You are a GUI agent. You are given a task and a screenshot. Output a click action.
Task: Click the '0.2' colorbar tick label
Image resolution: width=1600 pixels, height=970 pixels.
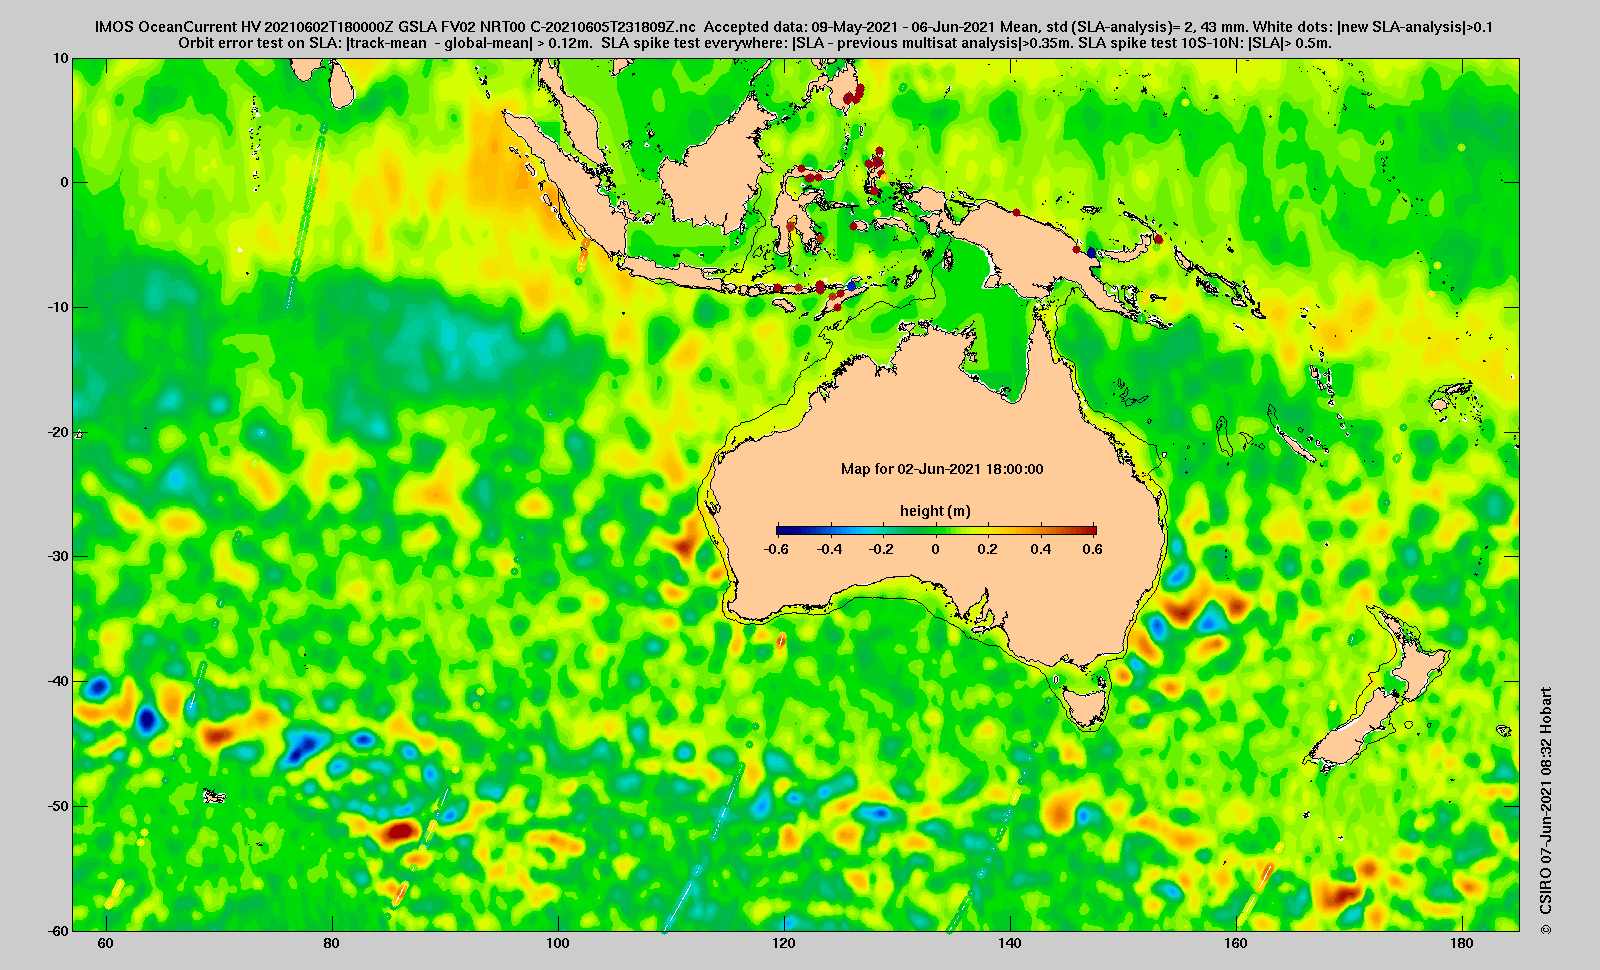[988, 549]
